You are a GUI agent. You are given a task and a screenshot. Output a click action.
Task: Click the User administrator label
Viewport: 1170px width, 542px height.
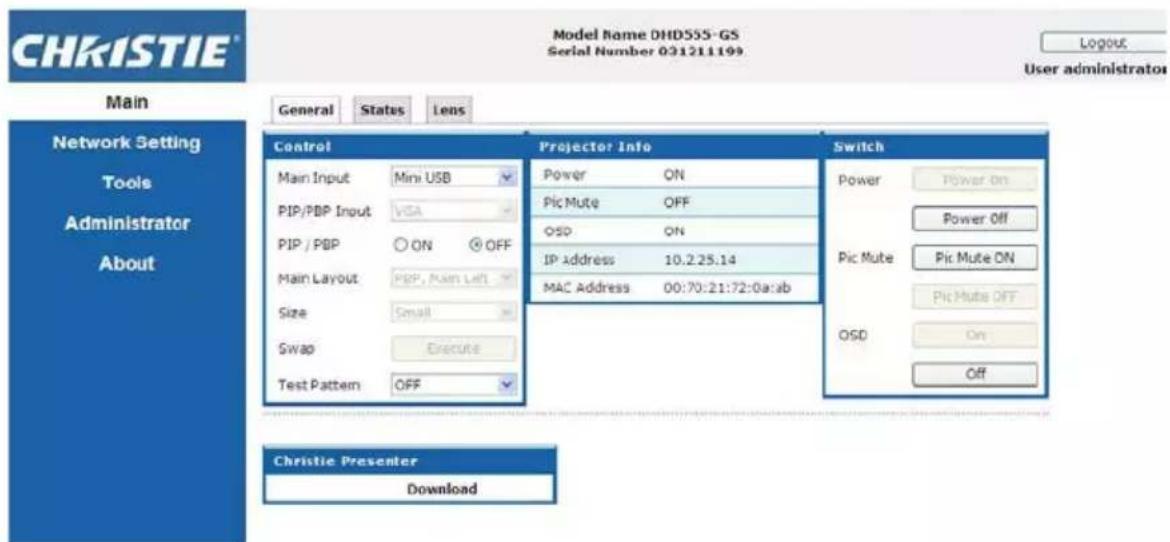pyautogui.click(x=1097, y=69)
